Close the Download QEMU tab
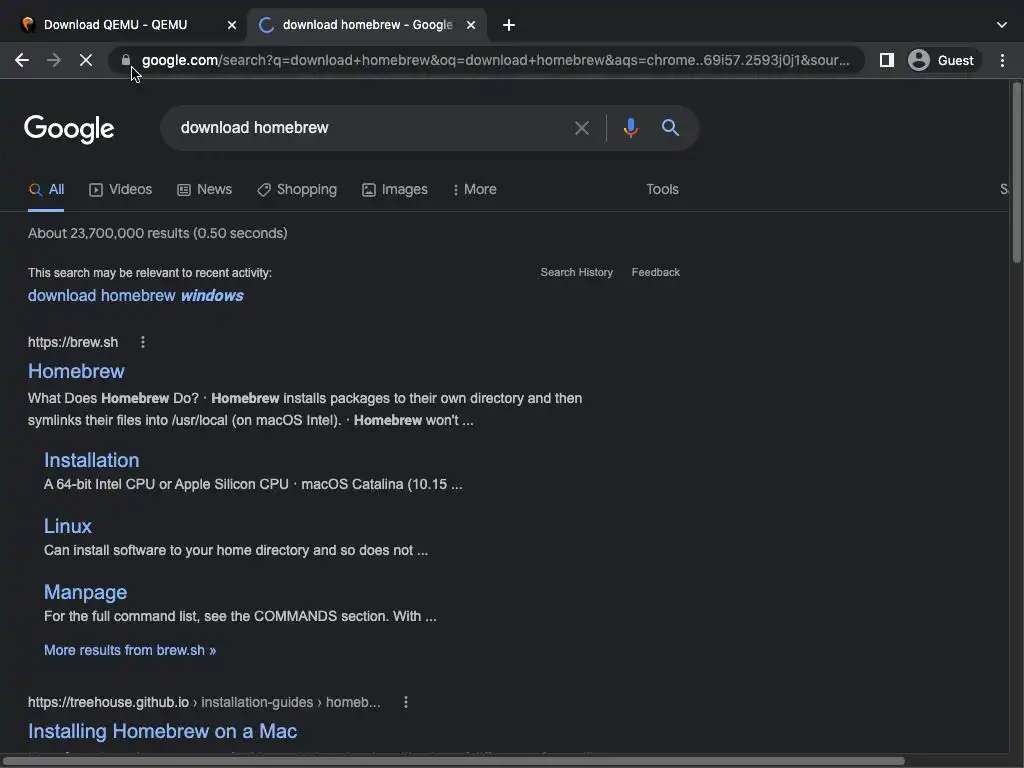 232,25
